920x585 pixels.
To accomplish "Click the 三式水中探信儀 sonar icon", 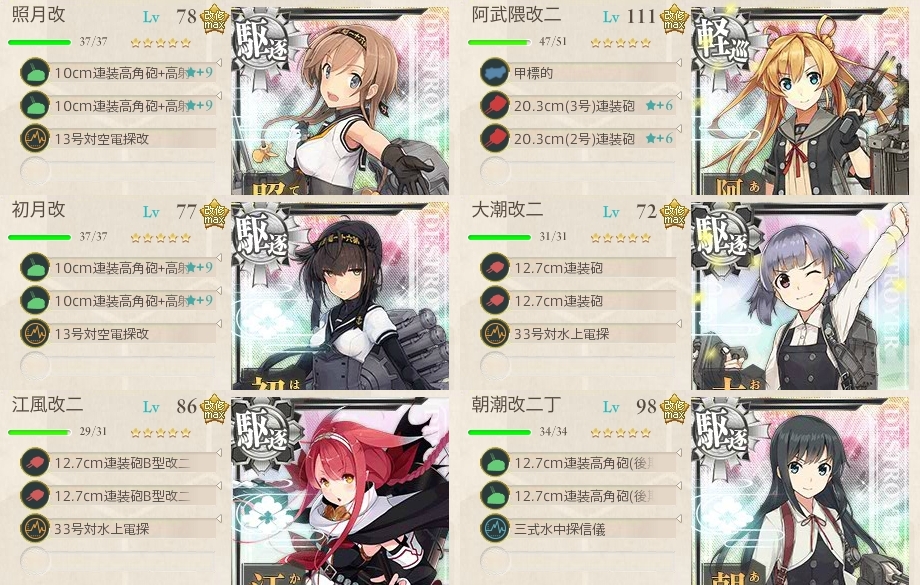I will [x=495, y=528].
